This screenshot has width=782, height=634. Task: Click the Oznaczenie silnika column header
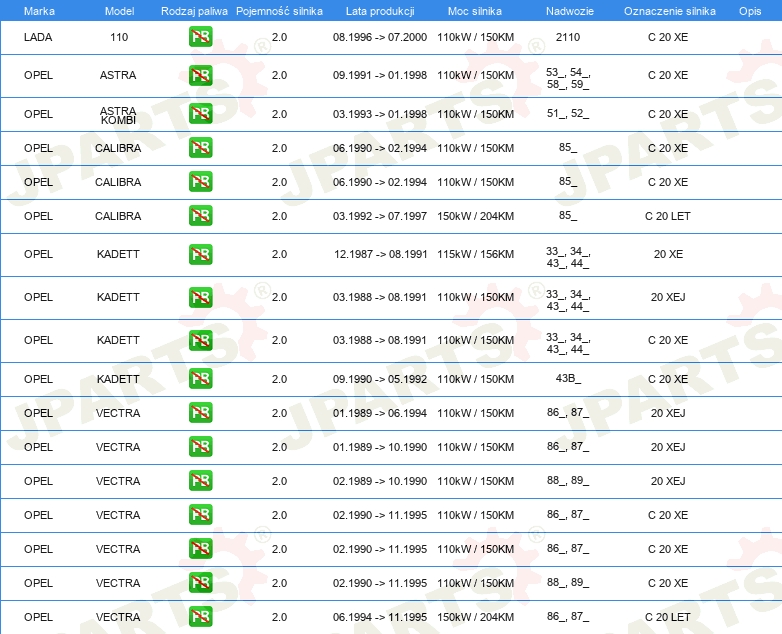pyautogui.click(x=669, y=11)
